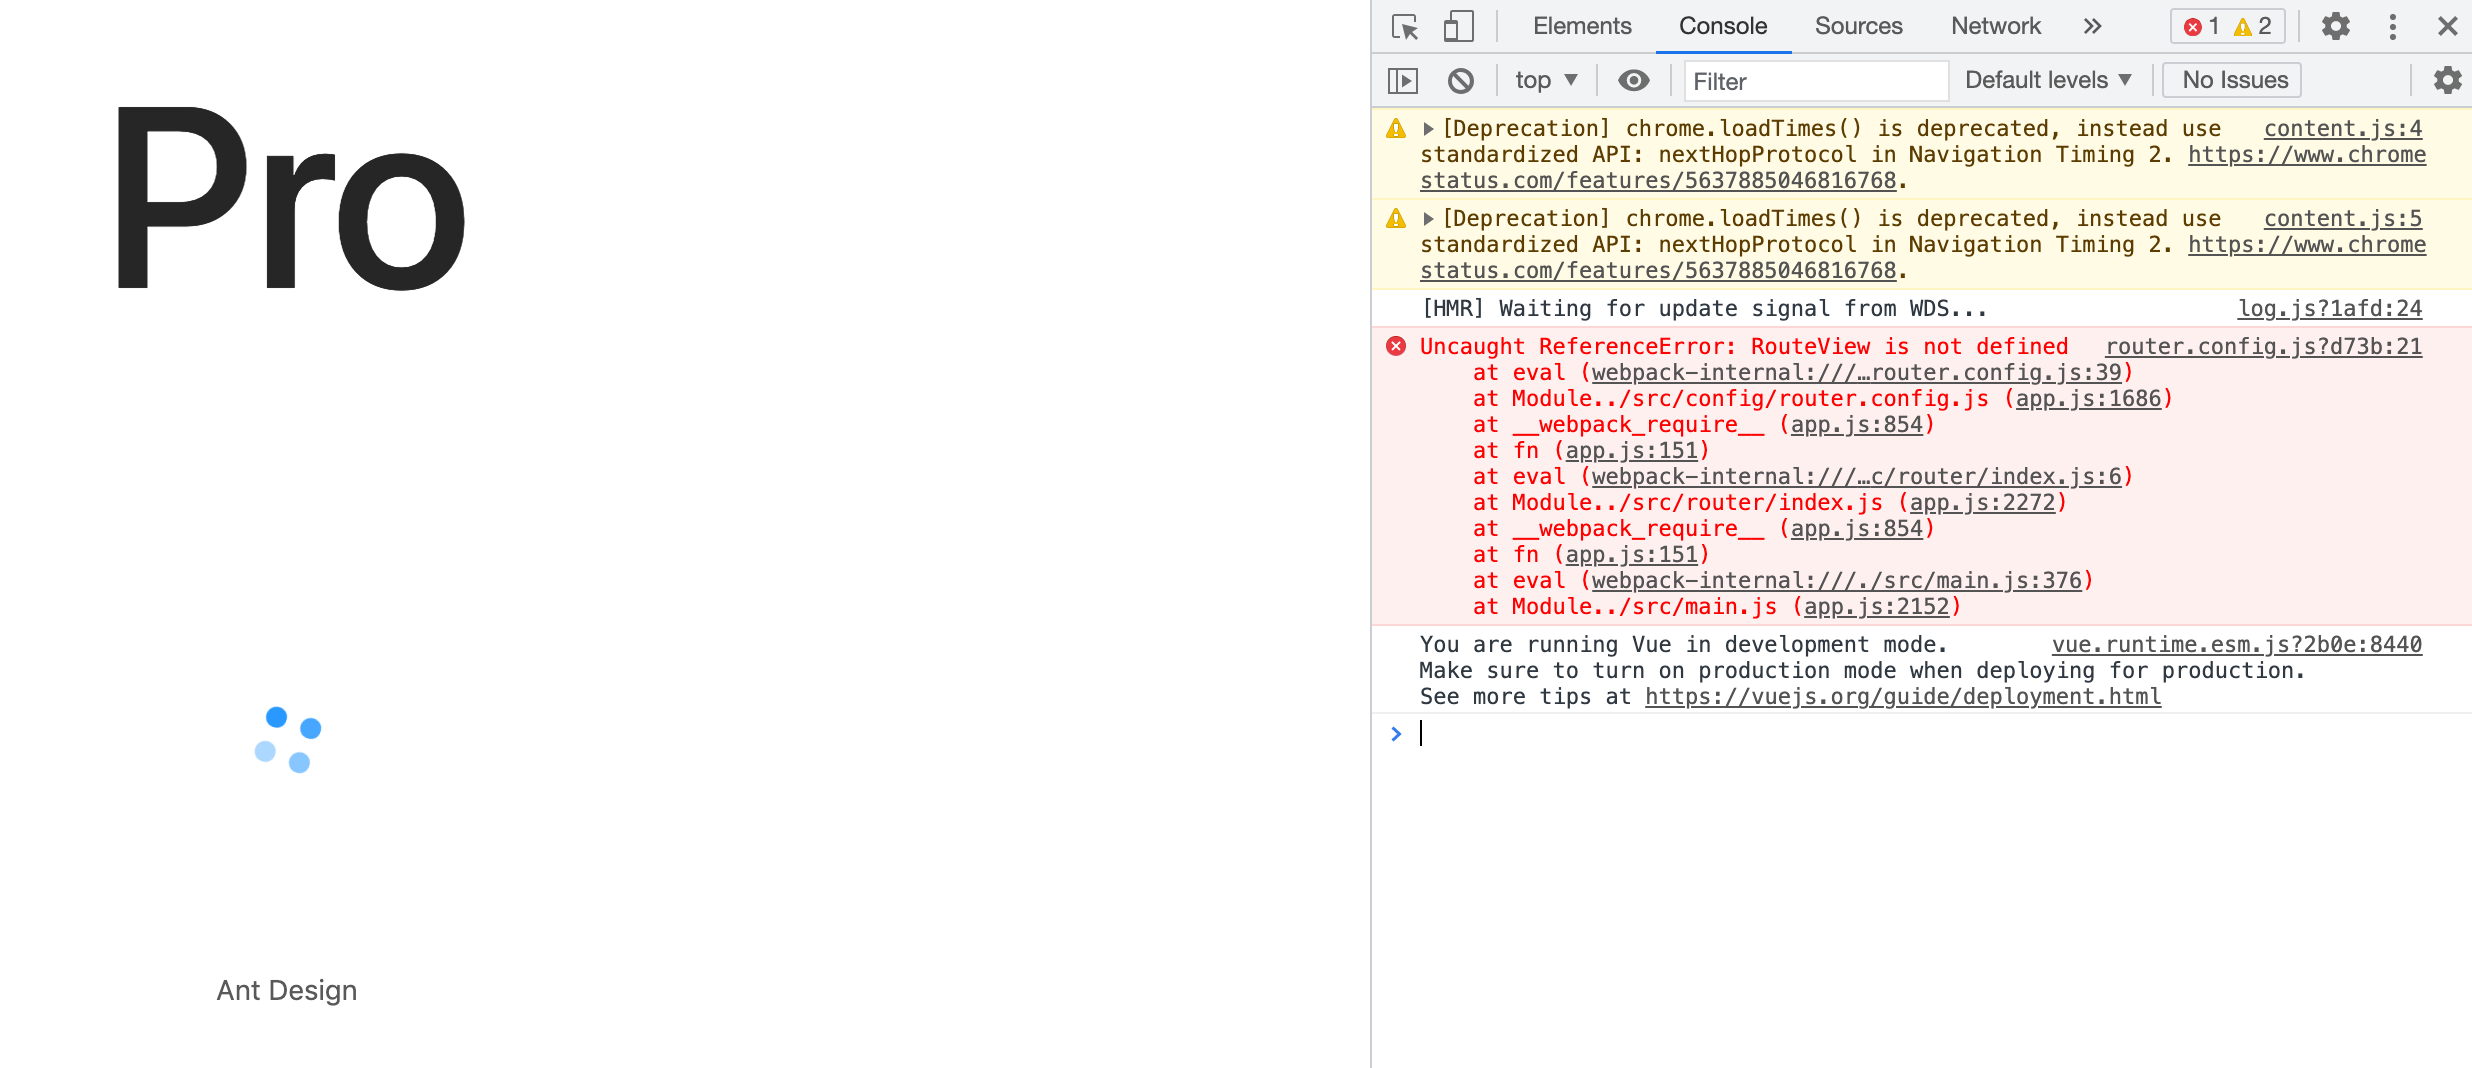Show the console sidebar
This screenshot has width=2472, height=1068.
1403,80
